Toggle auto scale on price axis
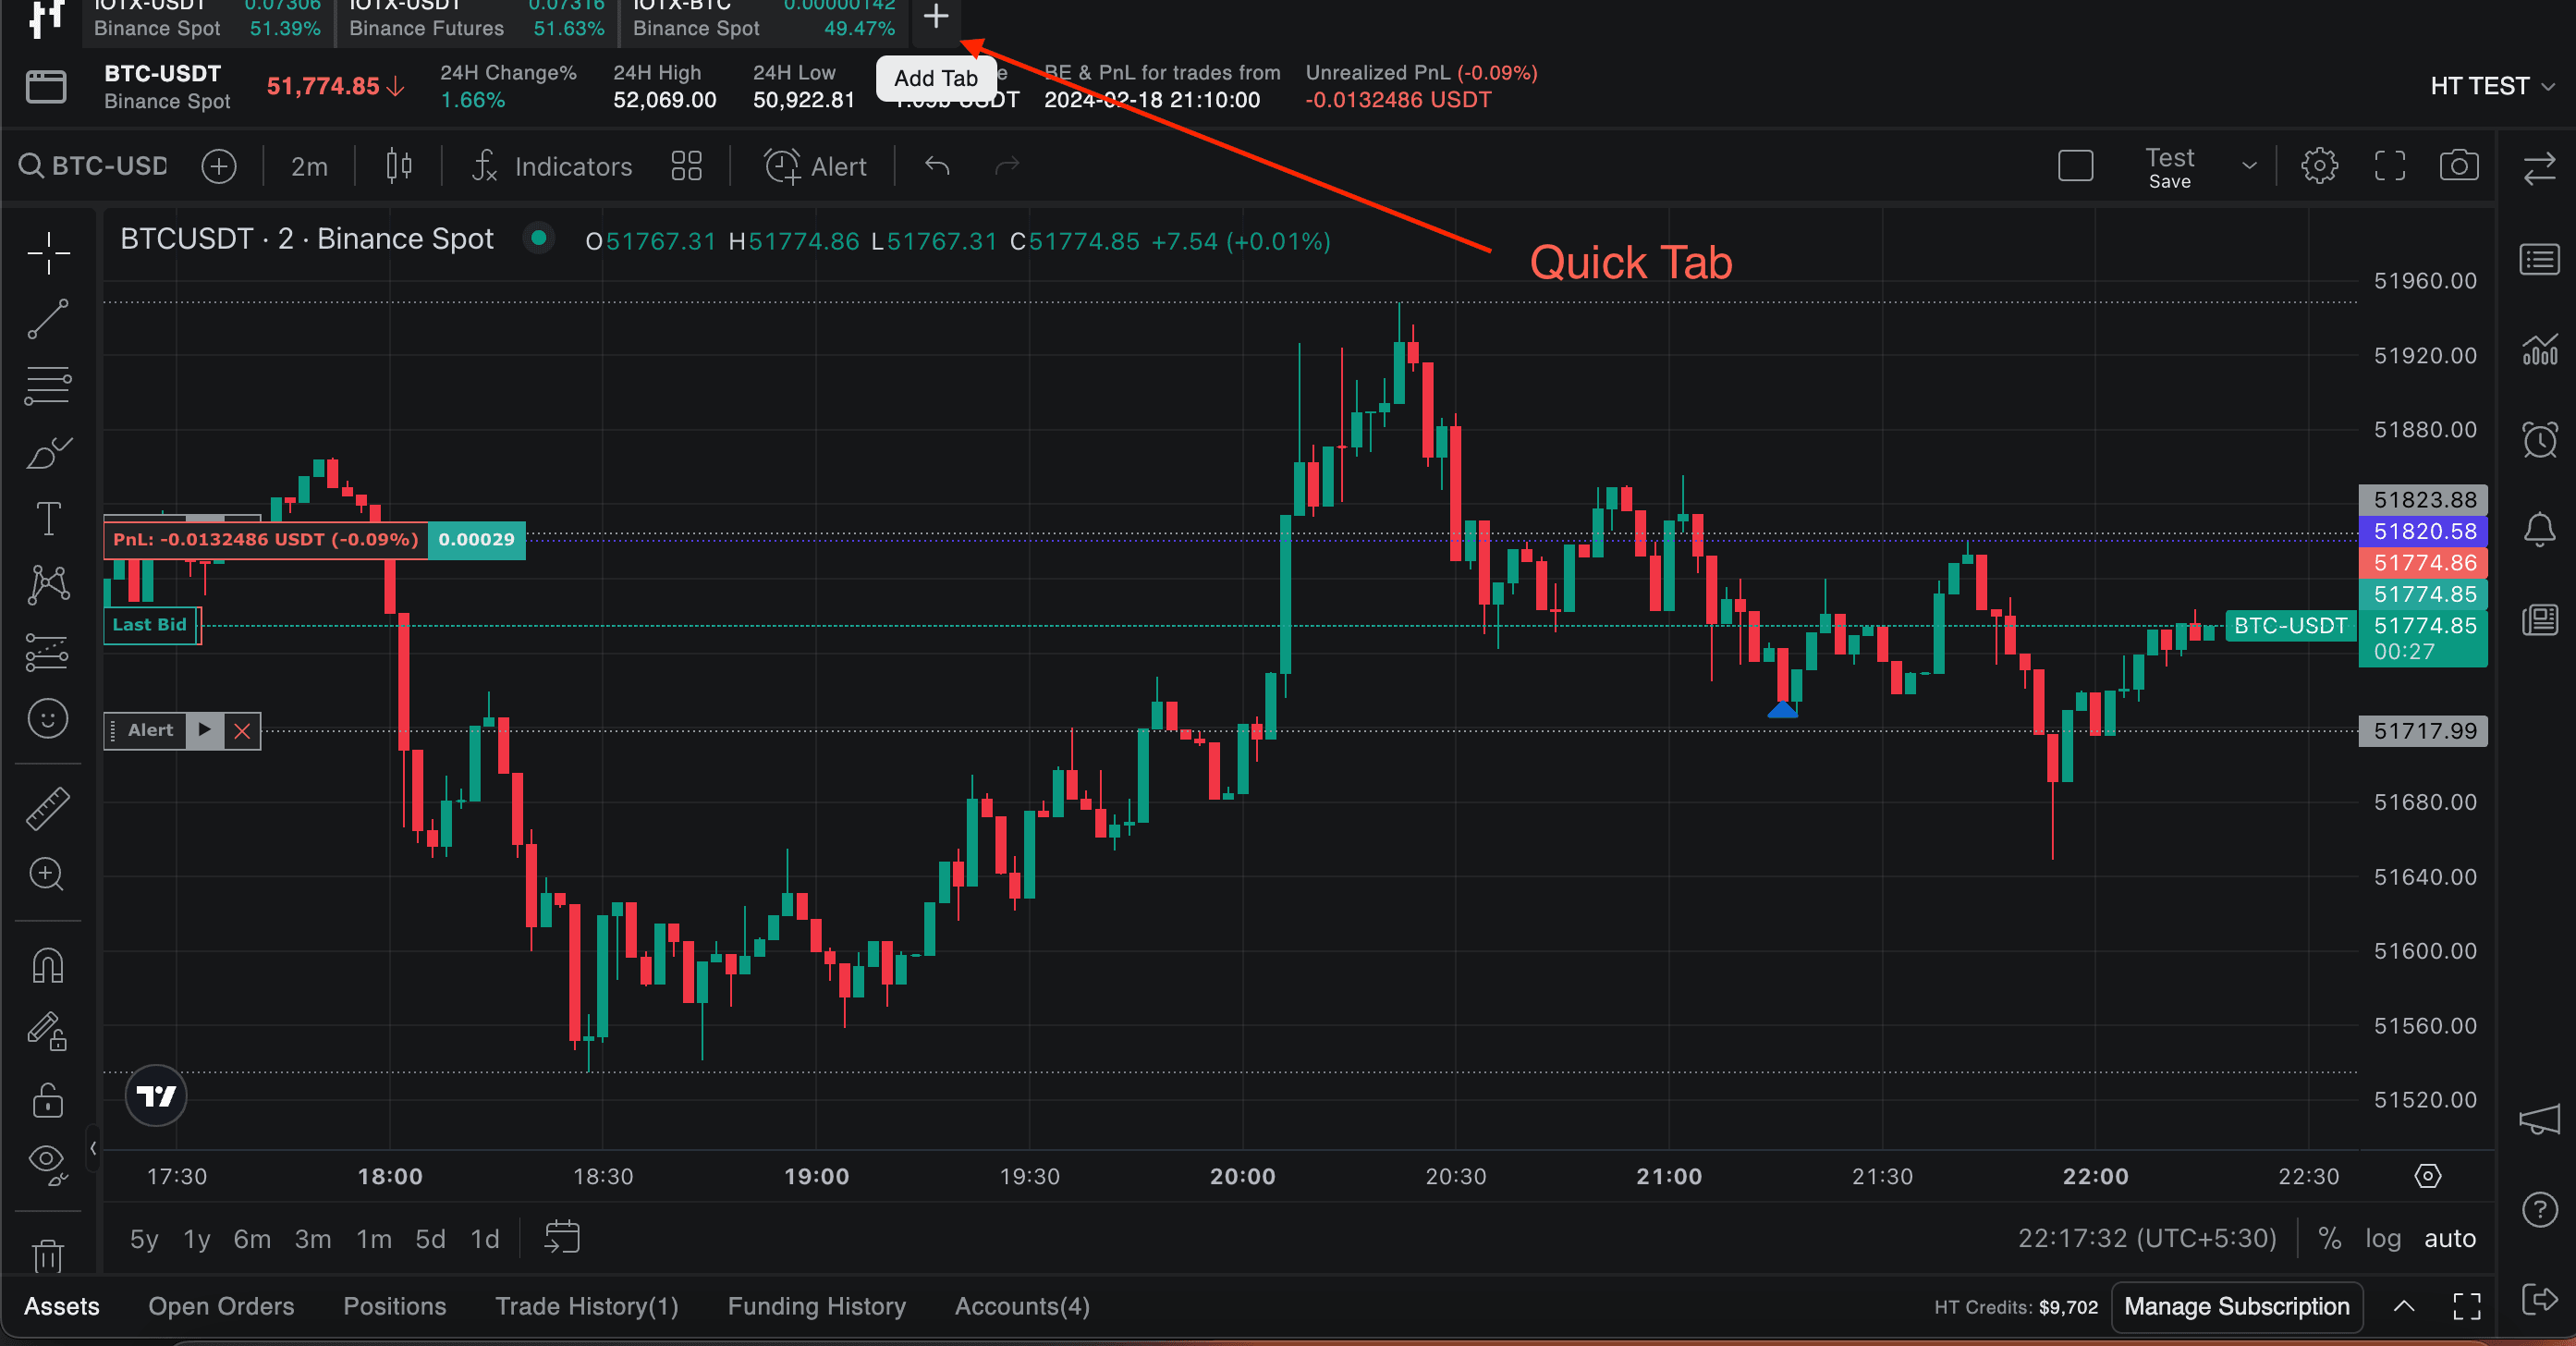The width and height of the screenshot is (2576, 1346). pyautogui.click(x=2449, y=1238)
